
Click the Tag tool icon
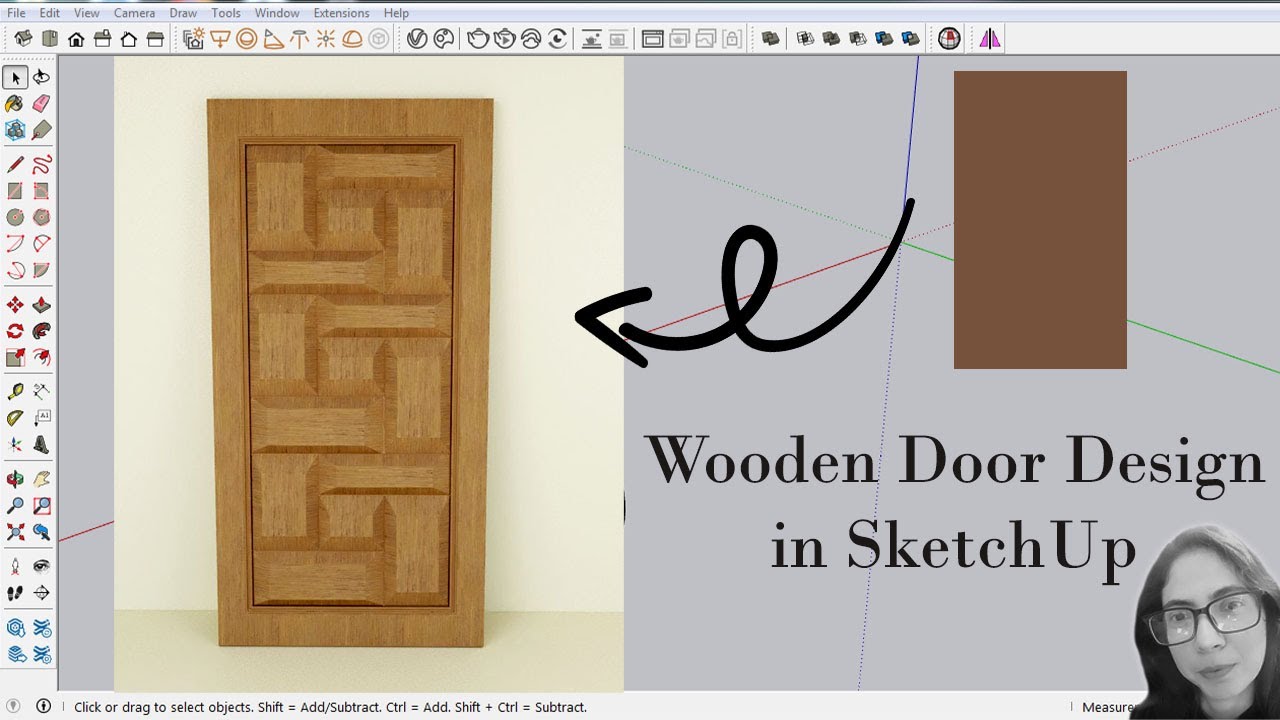41,130
